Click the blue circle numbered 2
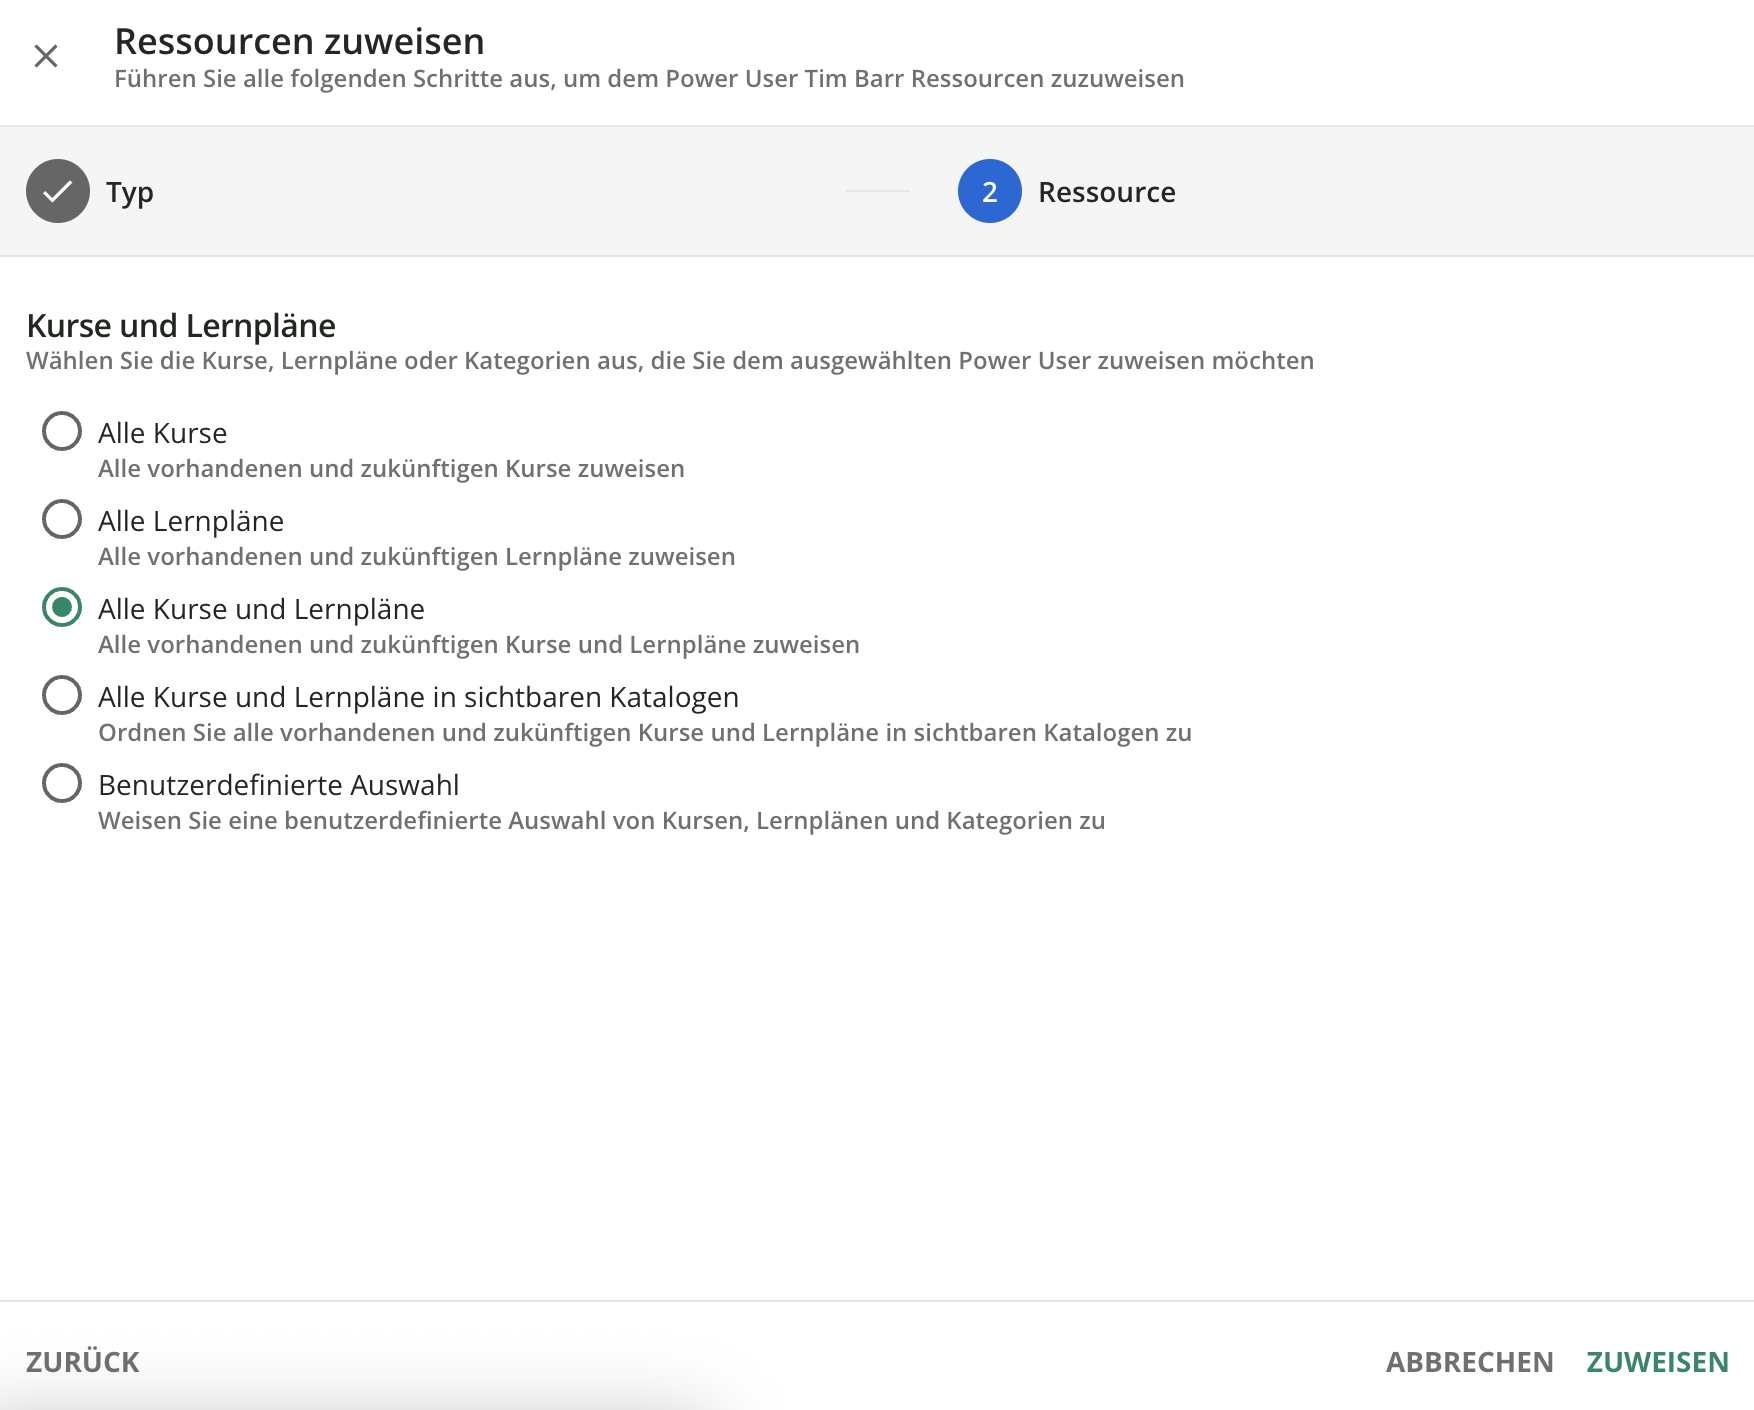 point(989,191)
